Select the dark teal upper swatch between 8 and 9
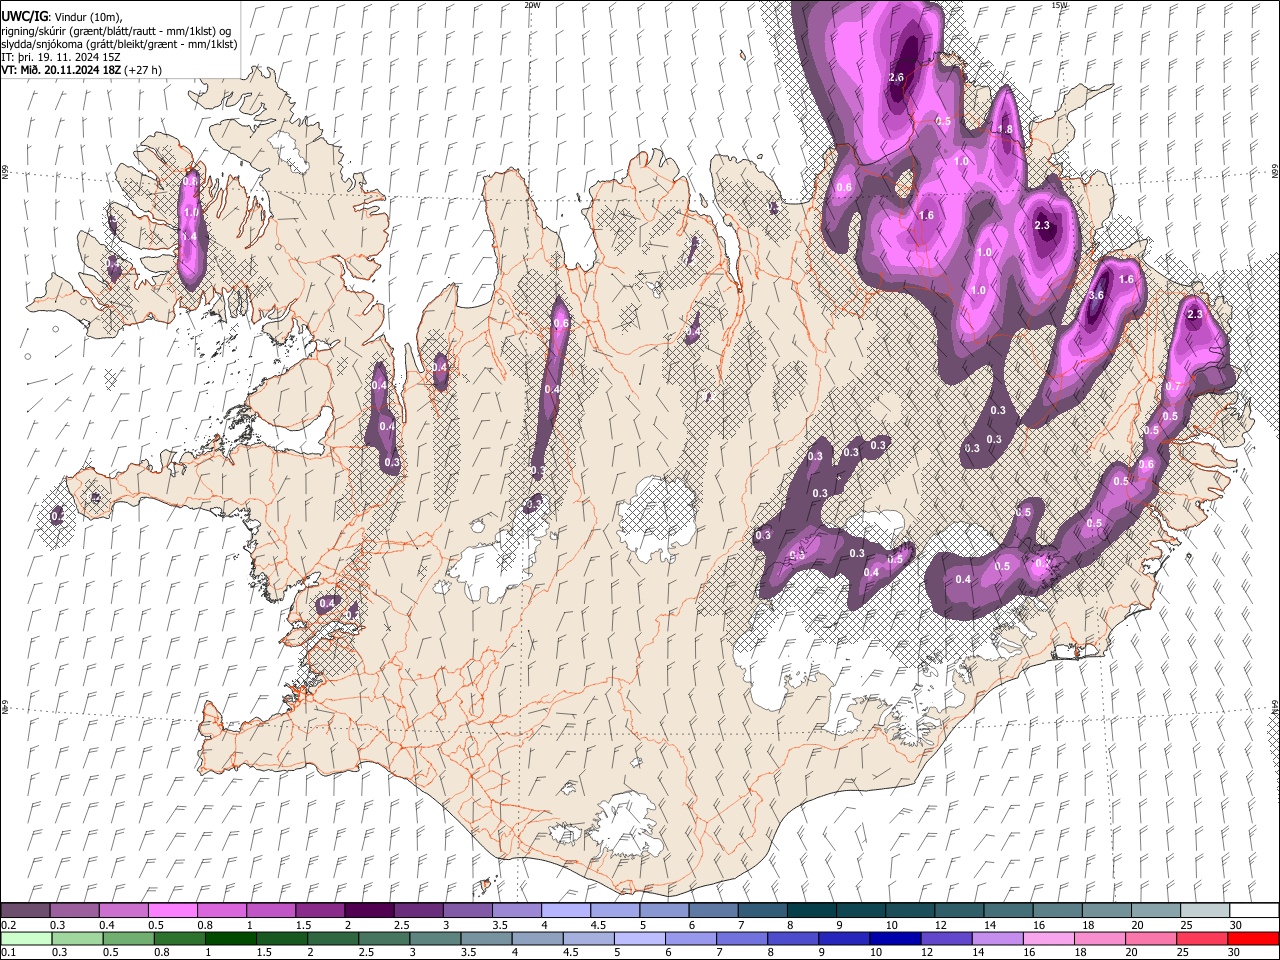The image size is (1280, 960). [x=810, y=910]
